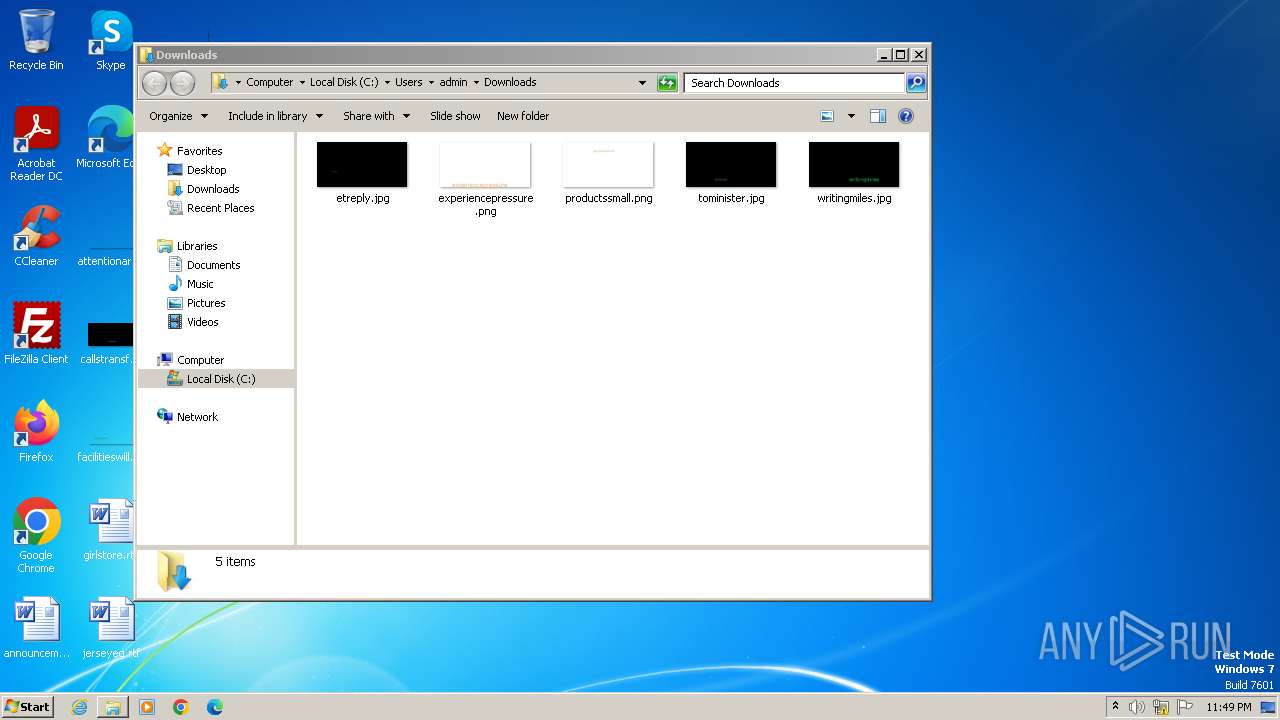This screenshot has height=720, width=1280.
Task: Open the Share with dropdown
Action: (376, 116)
